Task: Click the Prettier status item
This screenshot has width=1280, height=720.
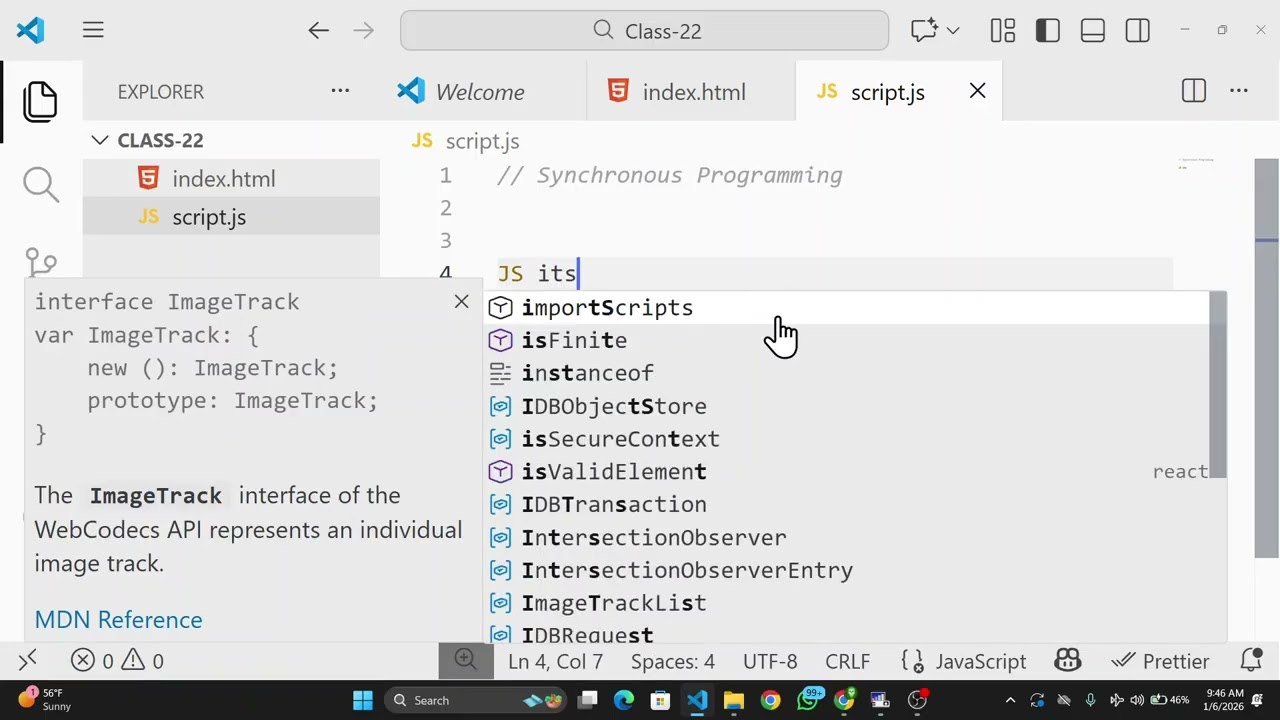Action: (x=1161, y=661)
